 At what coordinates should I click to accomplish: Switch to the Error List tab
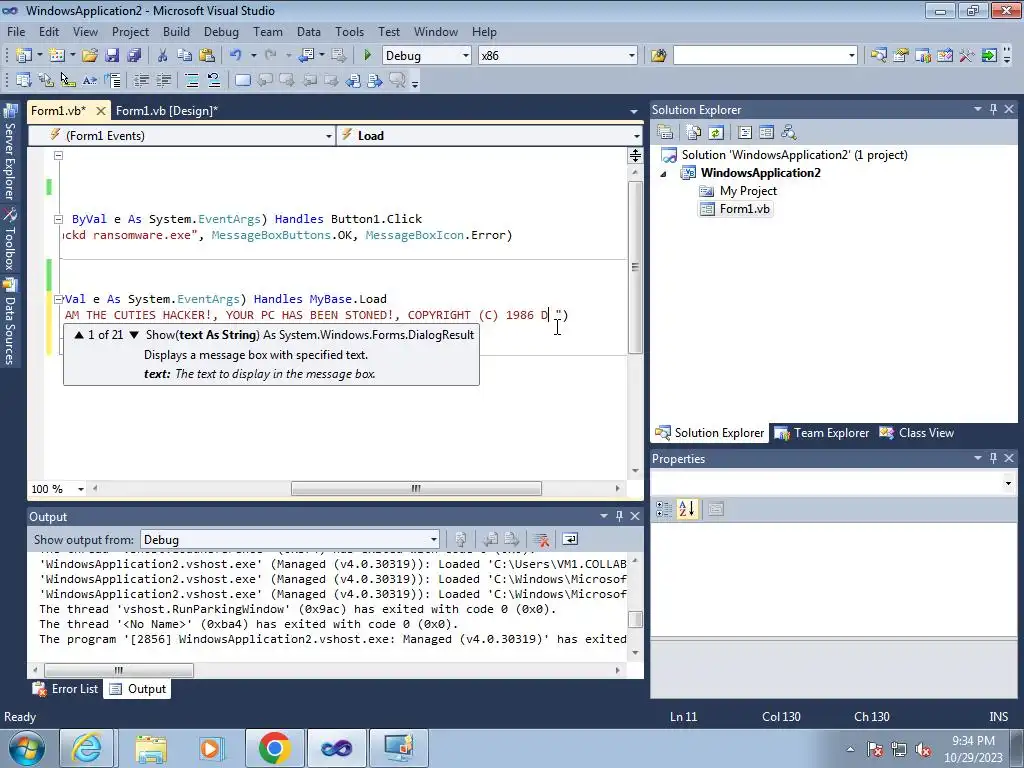click(66, 689)
